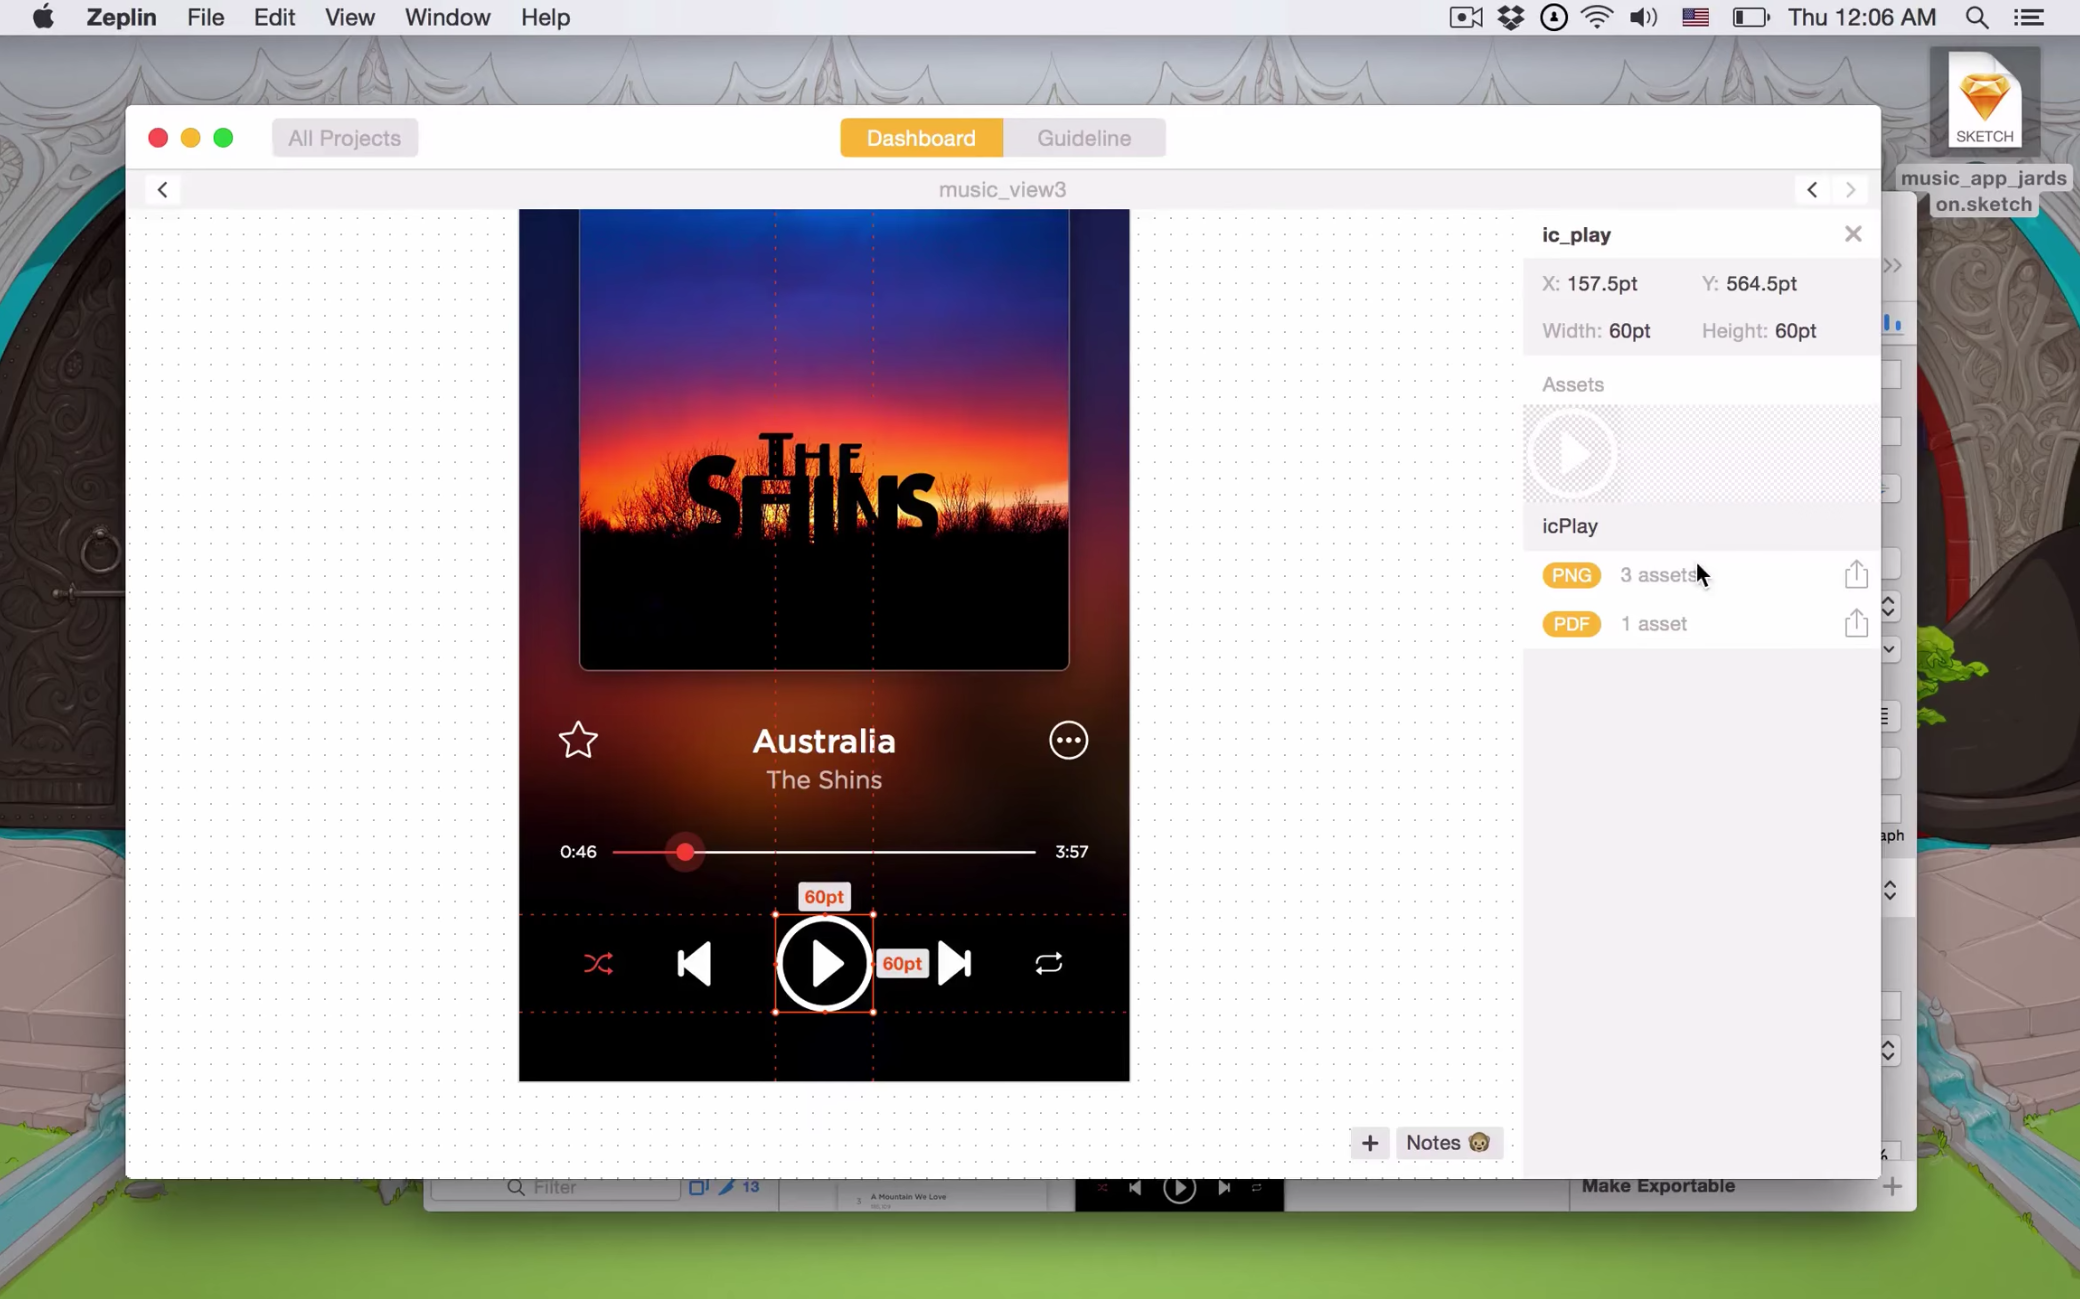Viewport: 2080px width, 1299px height.
Task: Close the ic_play inspector panel
Action: (x=1853, y=234)
